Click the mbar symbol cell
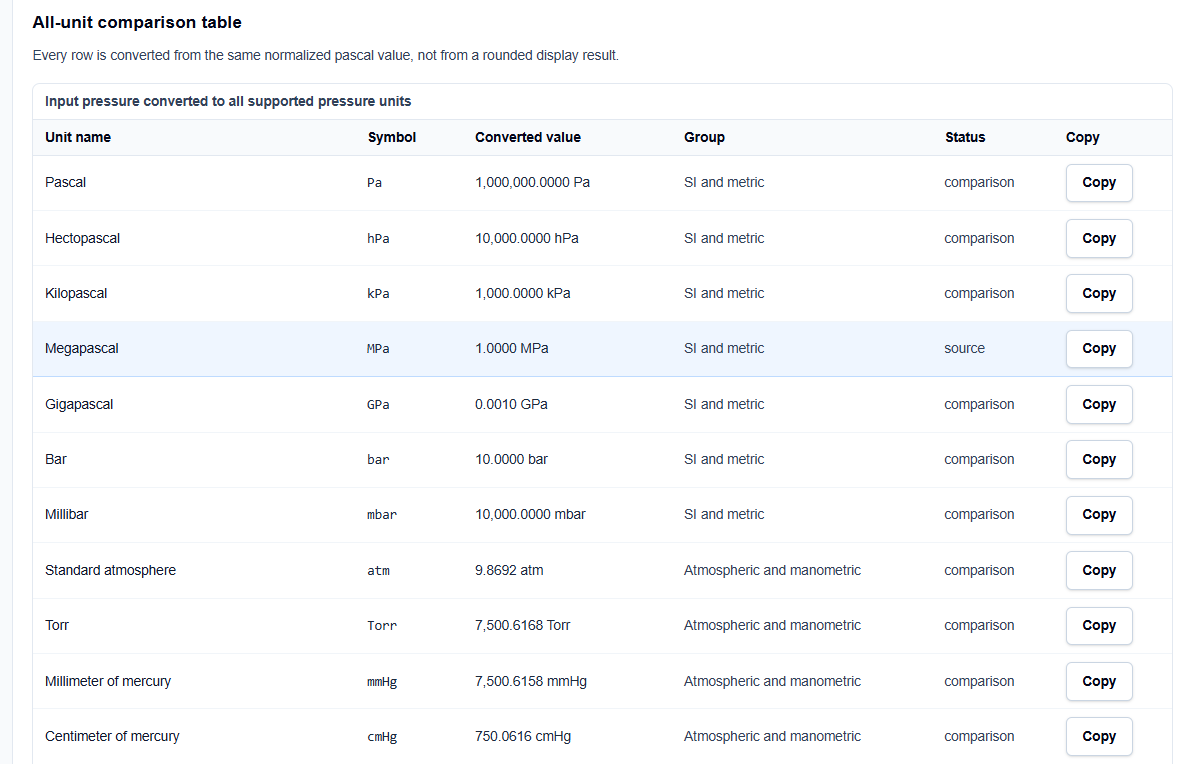1186x764 pixels. coord(382,515)
